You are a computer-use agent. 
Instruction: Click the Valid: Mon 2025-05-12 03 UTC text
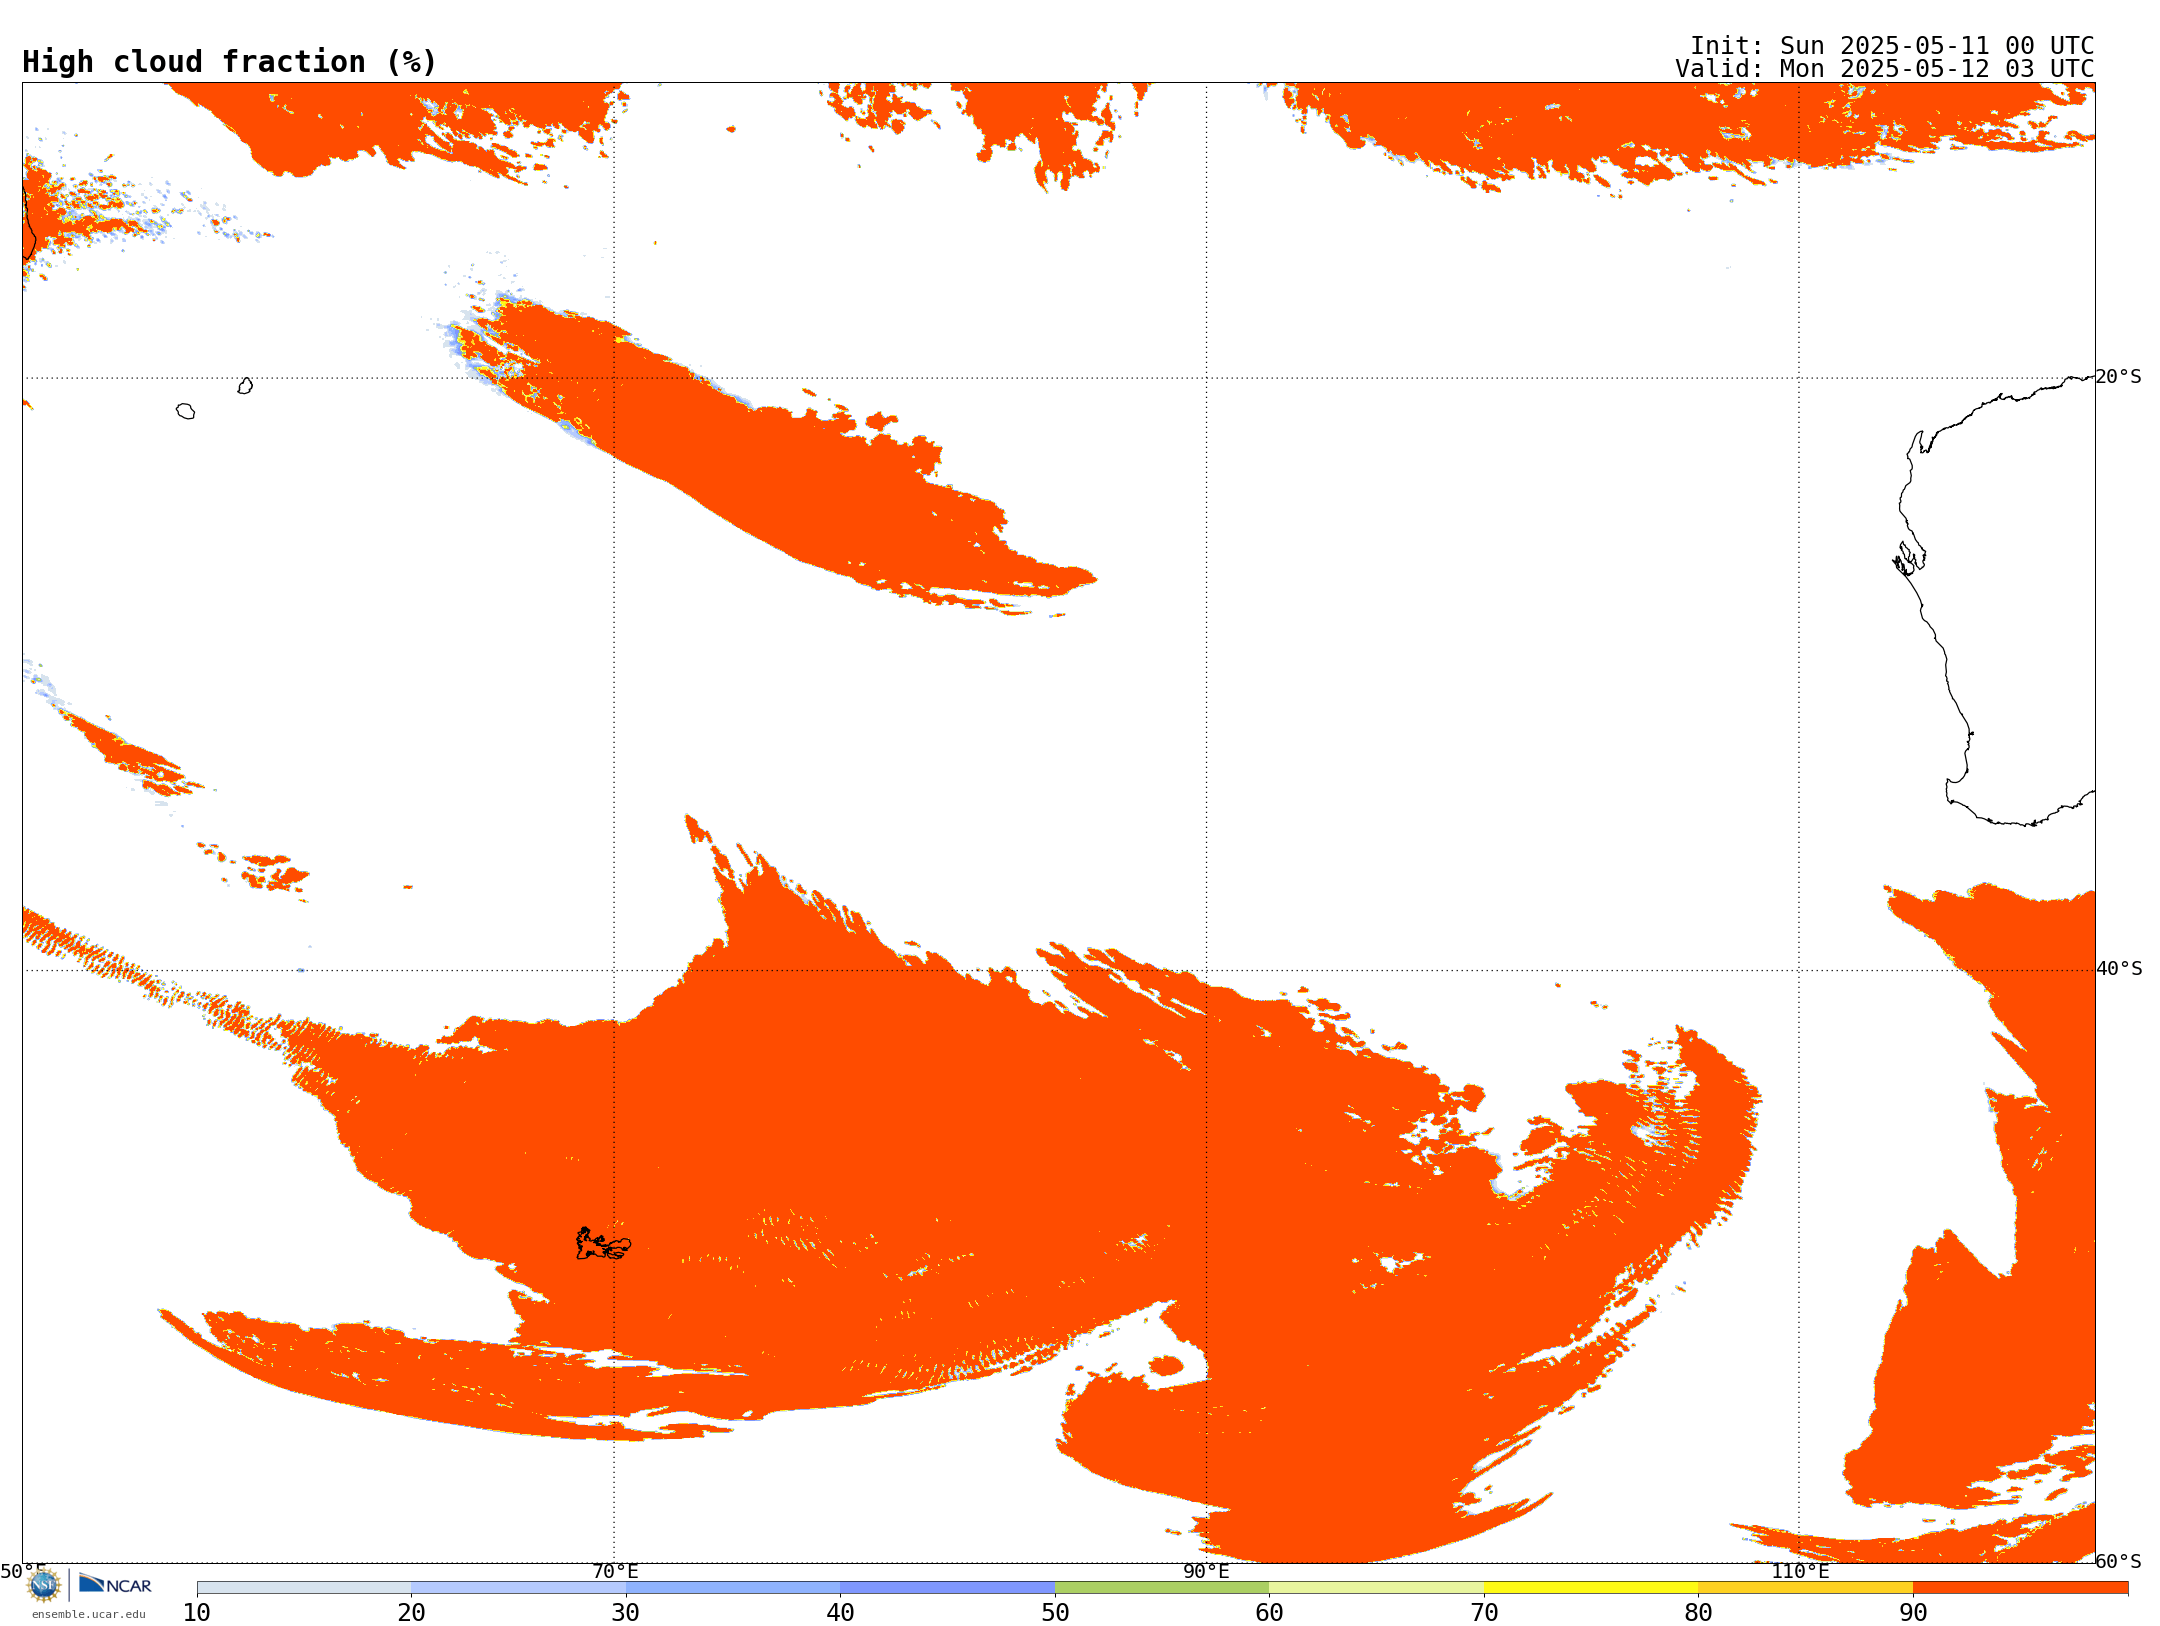pos(1885,69)
